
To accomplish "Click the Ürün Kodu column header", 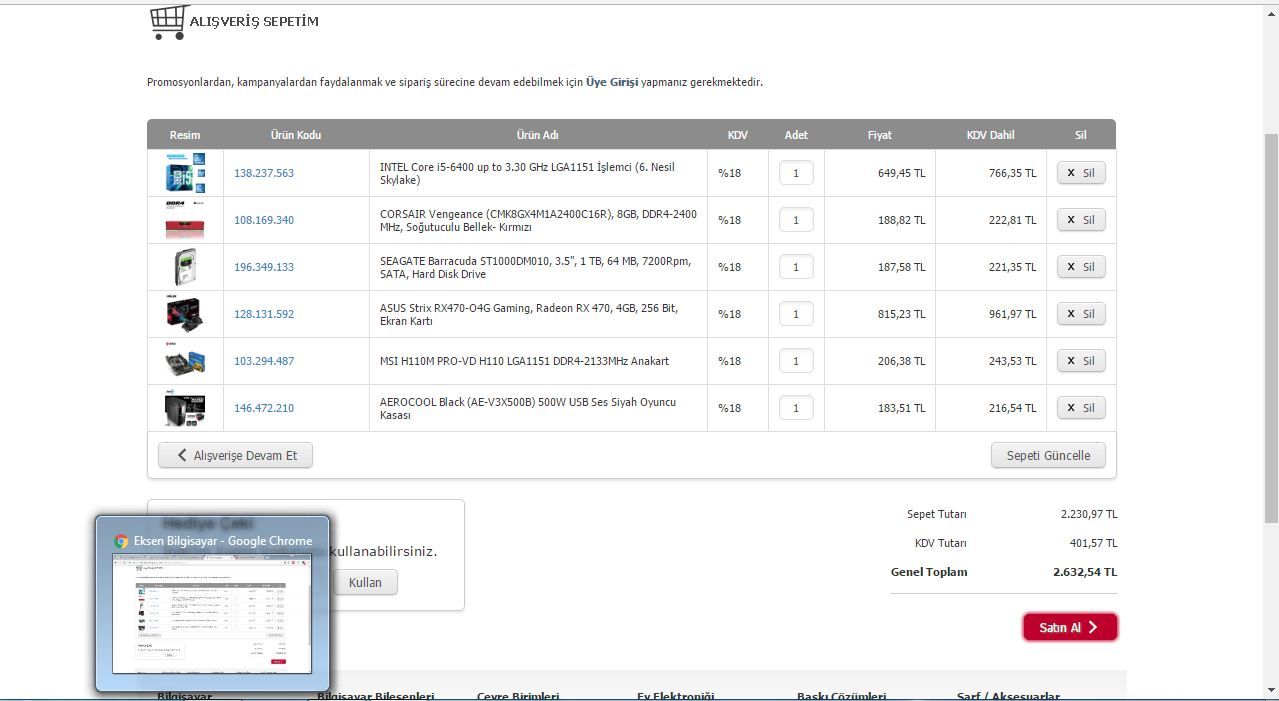I will [x=296, y=135].
